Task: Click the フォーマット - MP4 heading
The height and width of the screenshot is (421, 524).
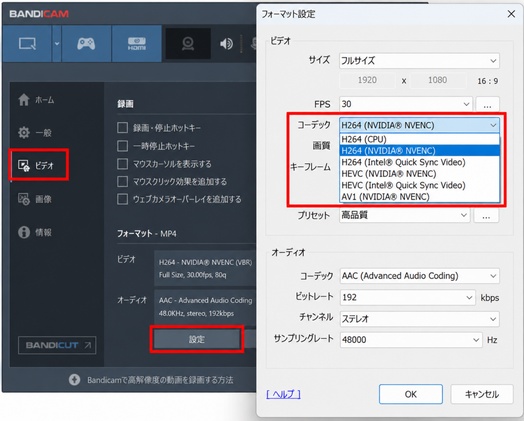Action: coord(147,233)
